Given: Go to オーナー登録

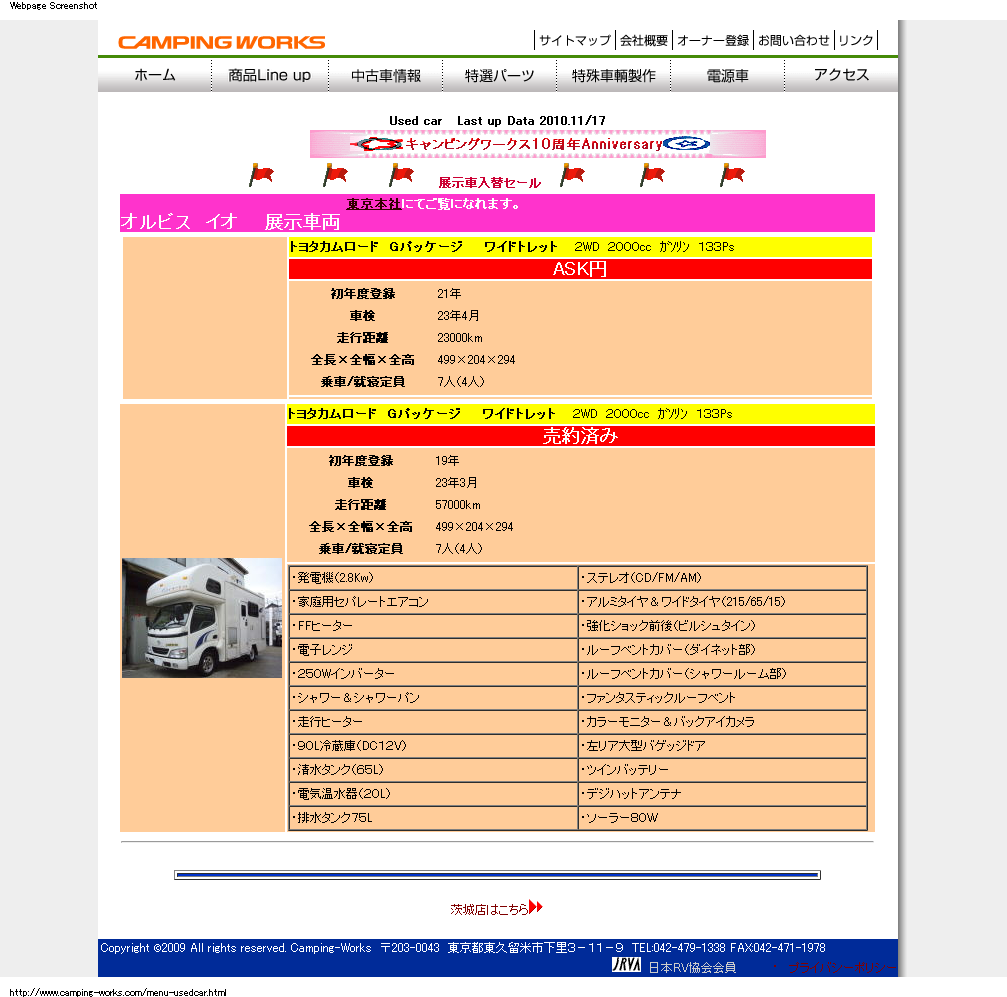Looking at the screenshot, I should click(713, 40).
